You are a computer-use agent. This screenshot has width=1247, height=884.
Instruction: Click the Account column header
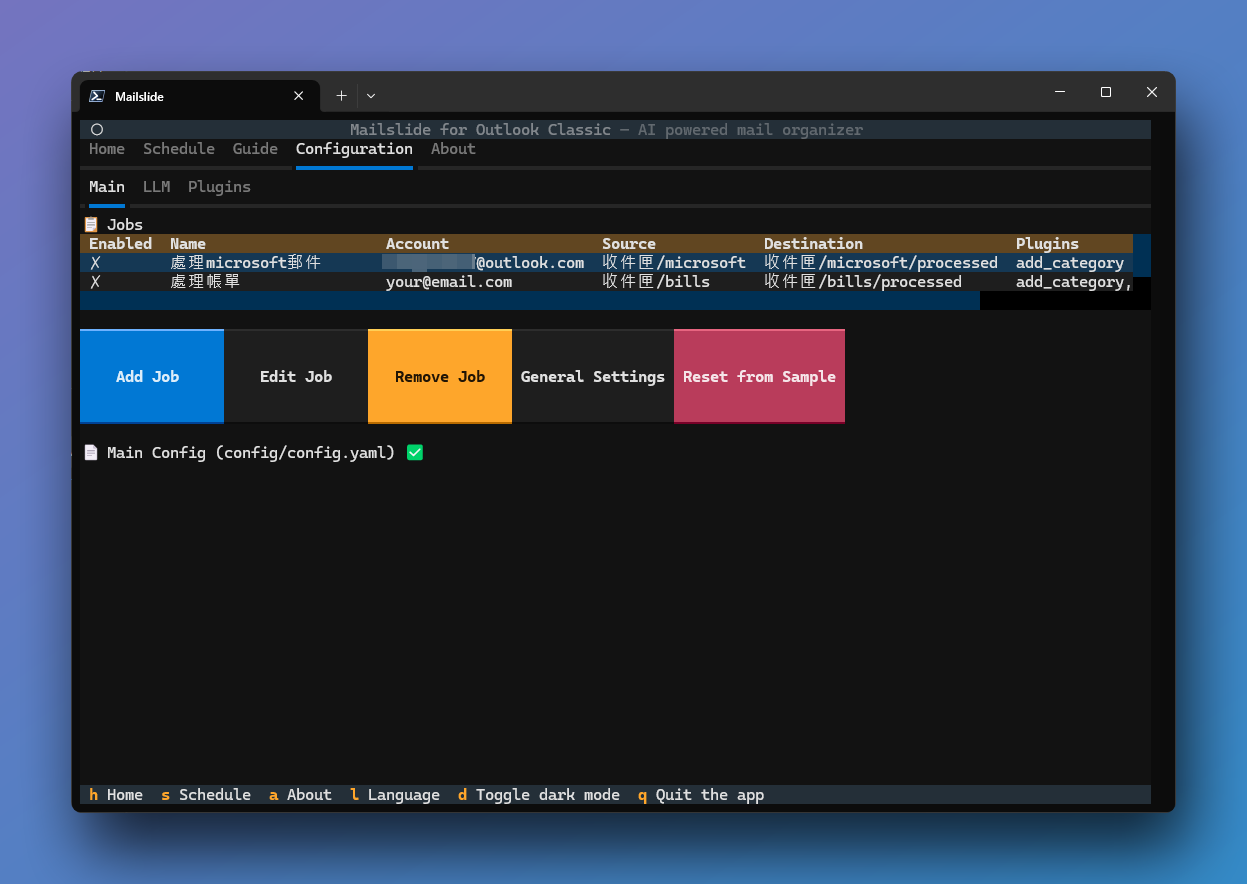tap(417, 244)
